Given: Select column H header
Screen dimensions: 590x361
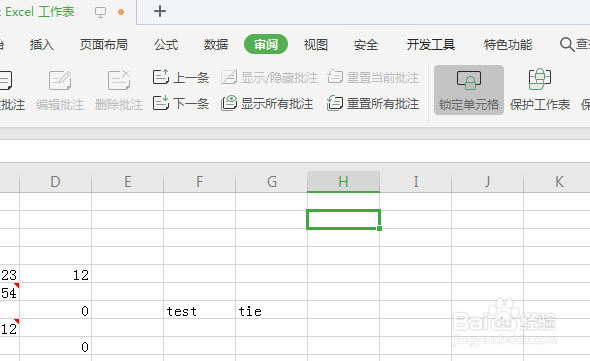Looking at the screenshot, I should pyautogui.click(x=344, y=182).
